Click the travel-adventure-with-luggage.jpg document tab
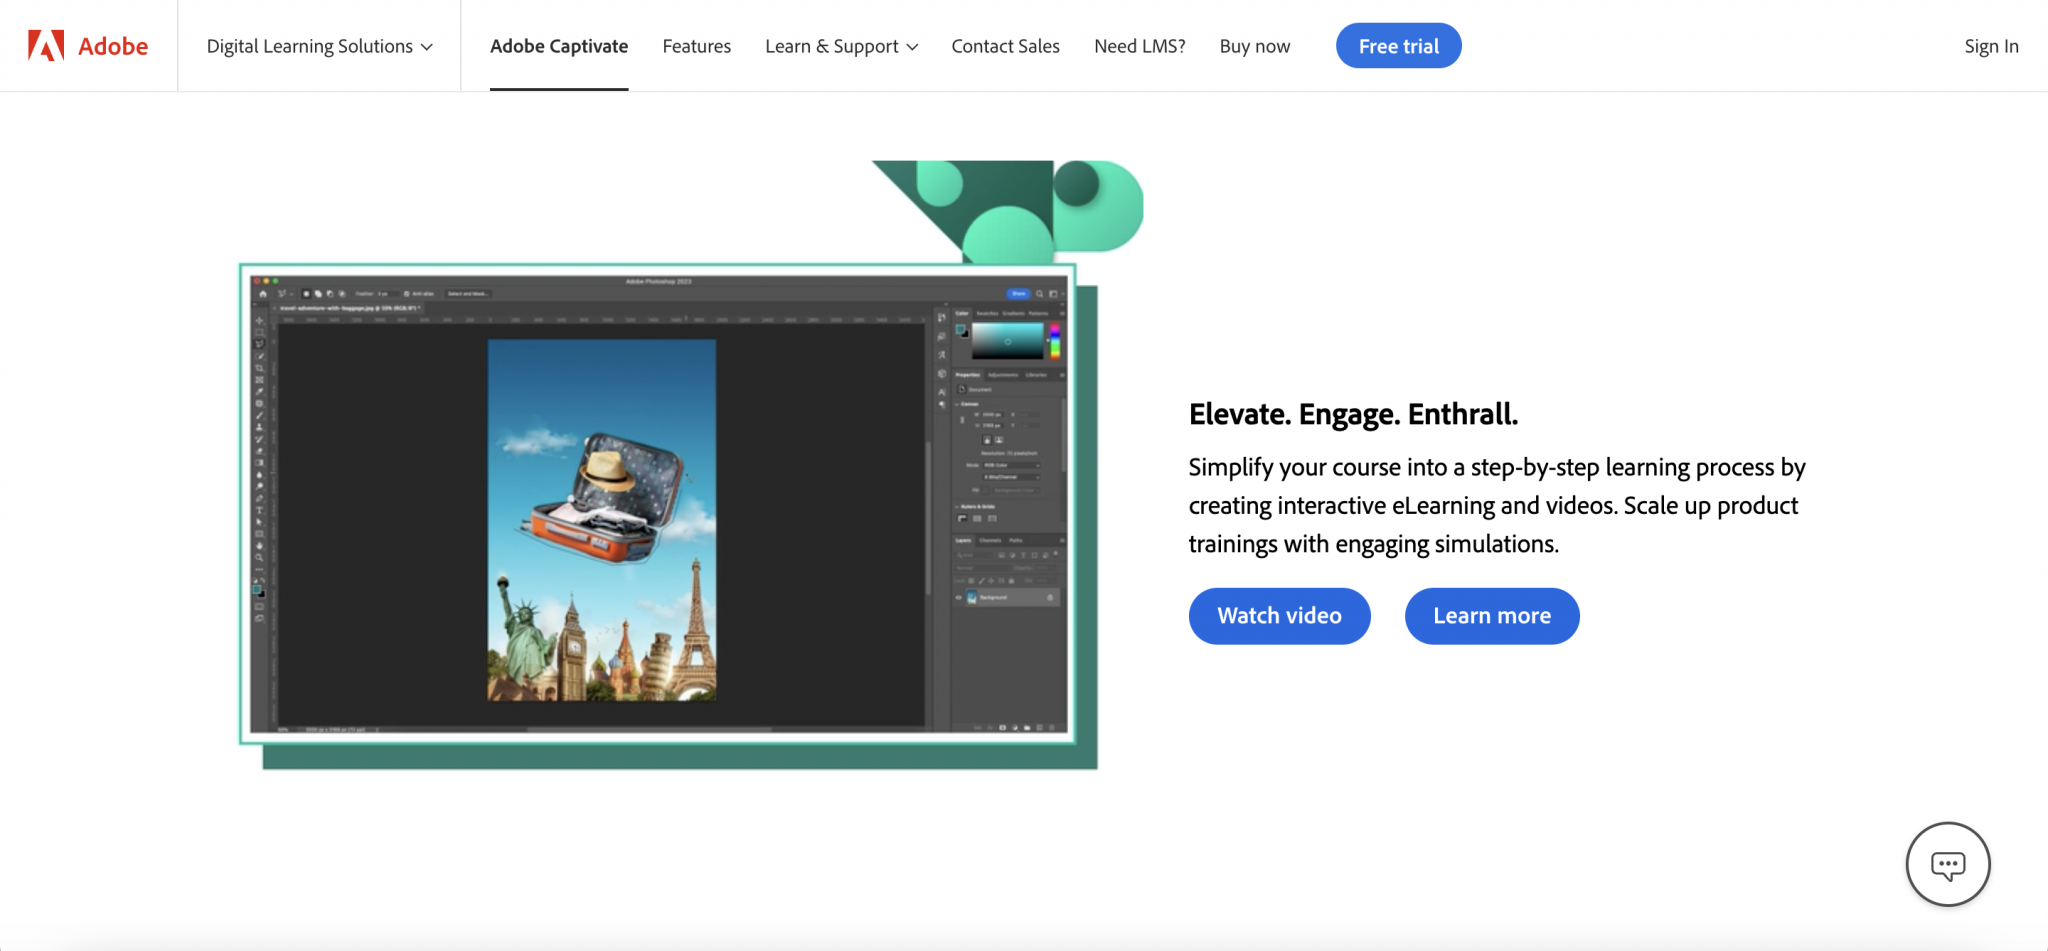Image resolution: width=2048 pixels, height=951 pixels. click(347, 309)
